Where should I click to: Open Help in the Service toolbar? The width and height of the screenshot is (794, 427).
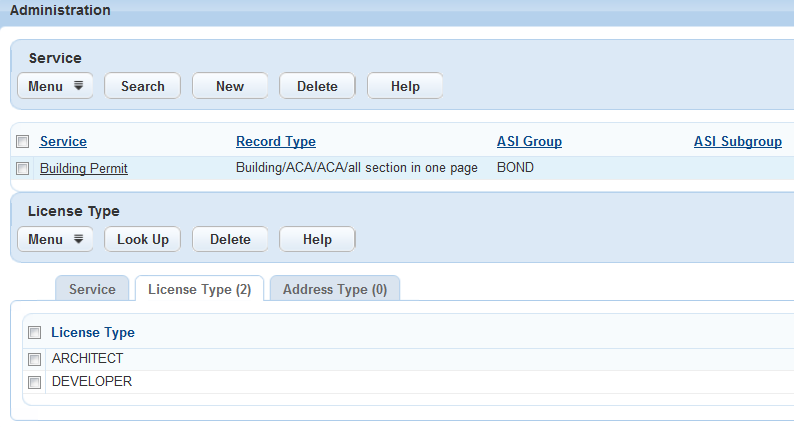[405, 86]
